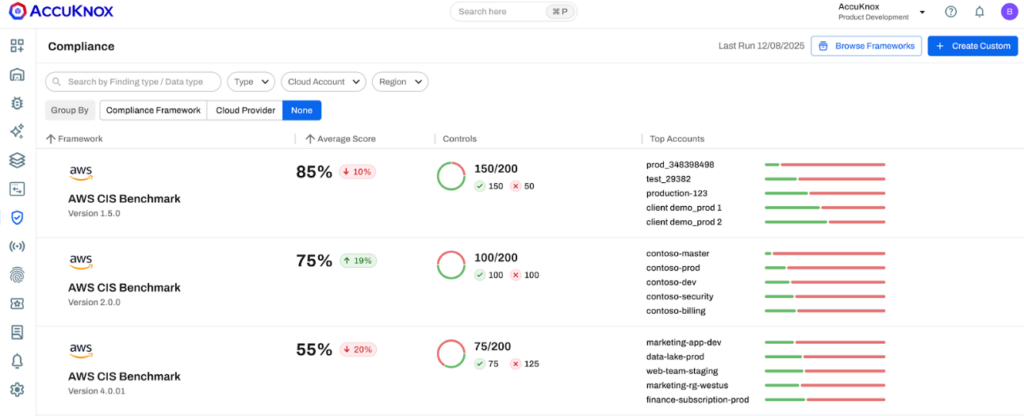Open the settings gear in sidebar
This screenshot has width=1024, height=416.
pos(17,389)
